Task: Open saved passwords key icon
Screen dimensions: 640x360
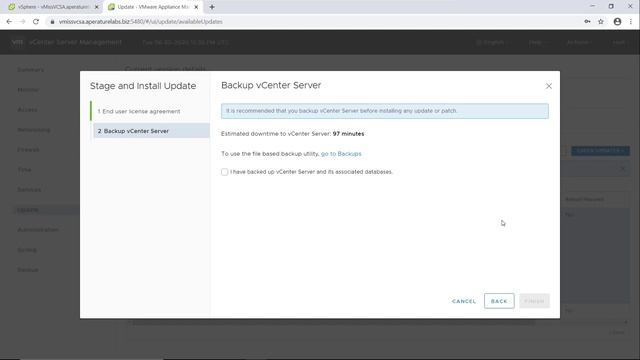Action: (x=587, y=22)
